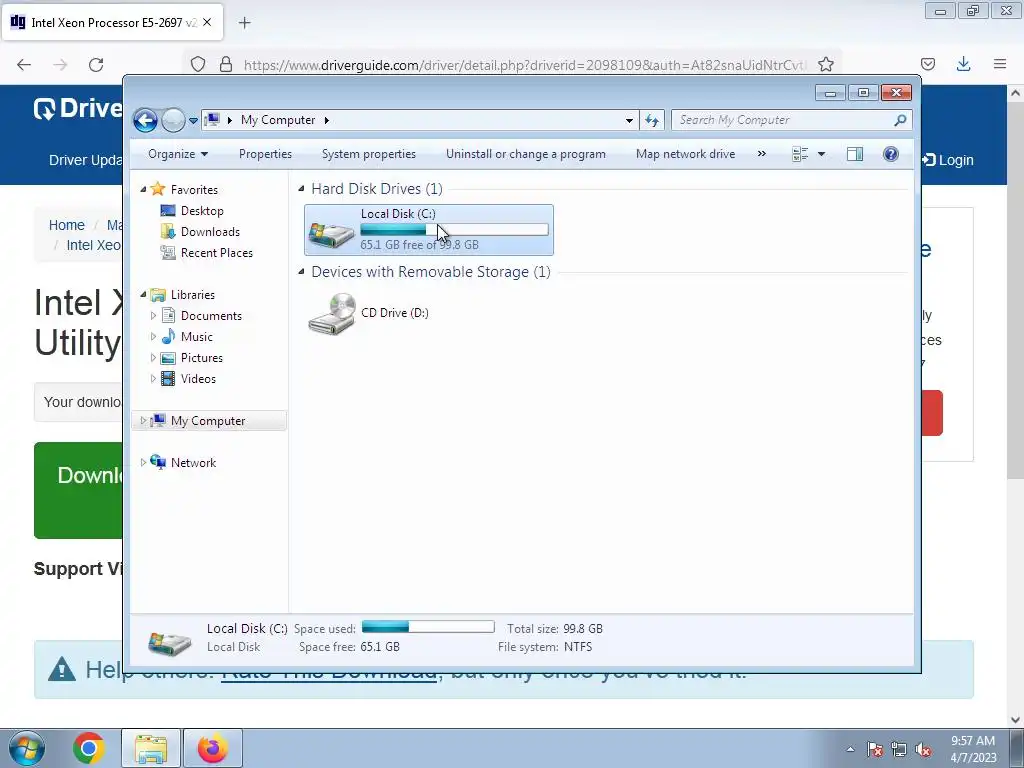This screenshot has width=1024, height=768.
Task: Open Recent Places in navigation pane
Action: [217, 253]
